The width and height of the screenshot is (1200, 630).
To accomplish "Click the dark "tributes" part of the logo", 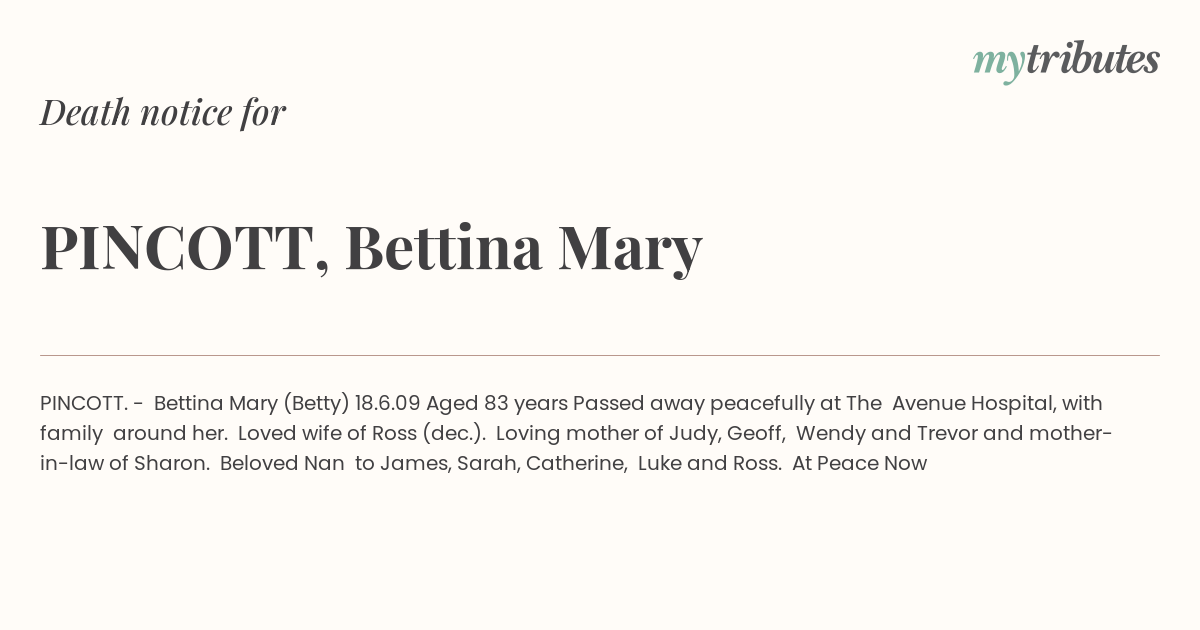I will (x=1092, y=59).
